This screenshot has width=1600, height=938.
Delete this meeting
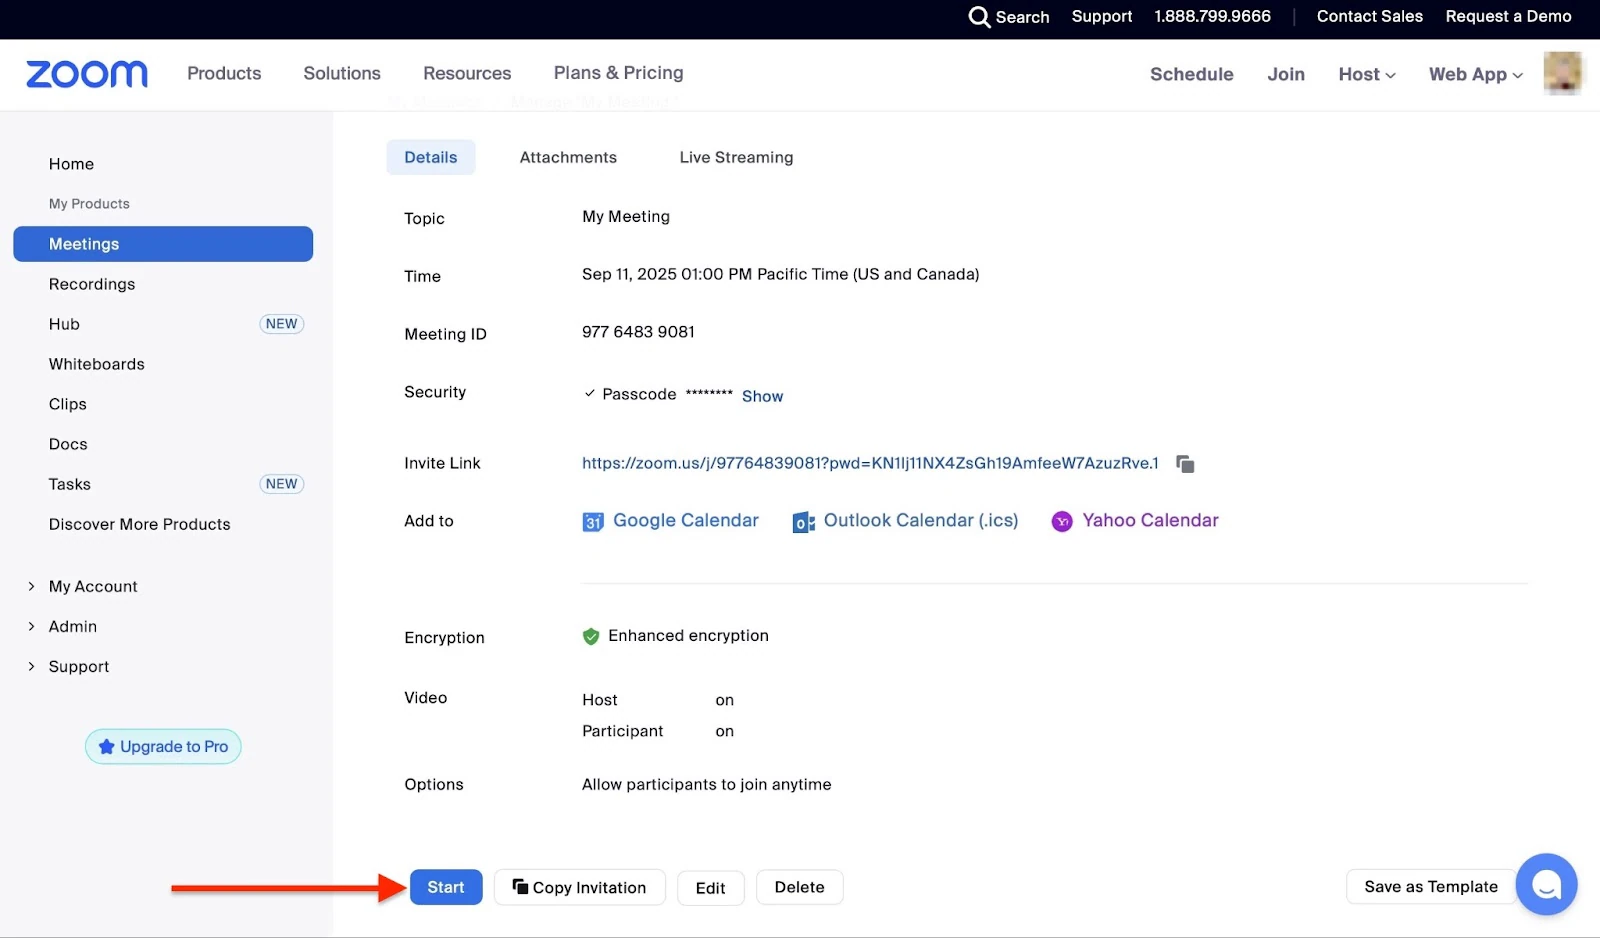coord(800,887)
